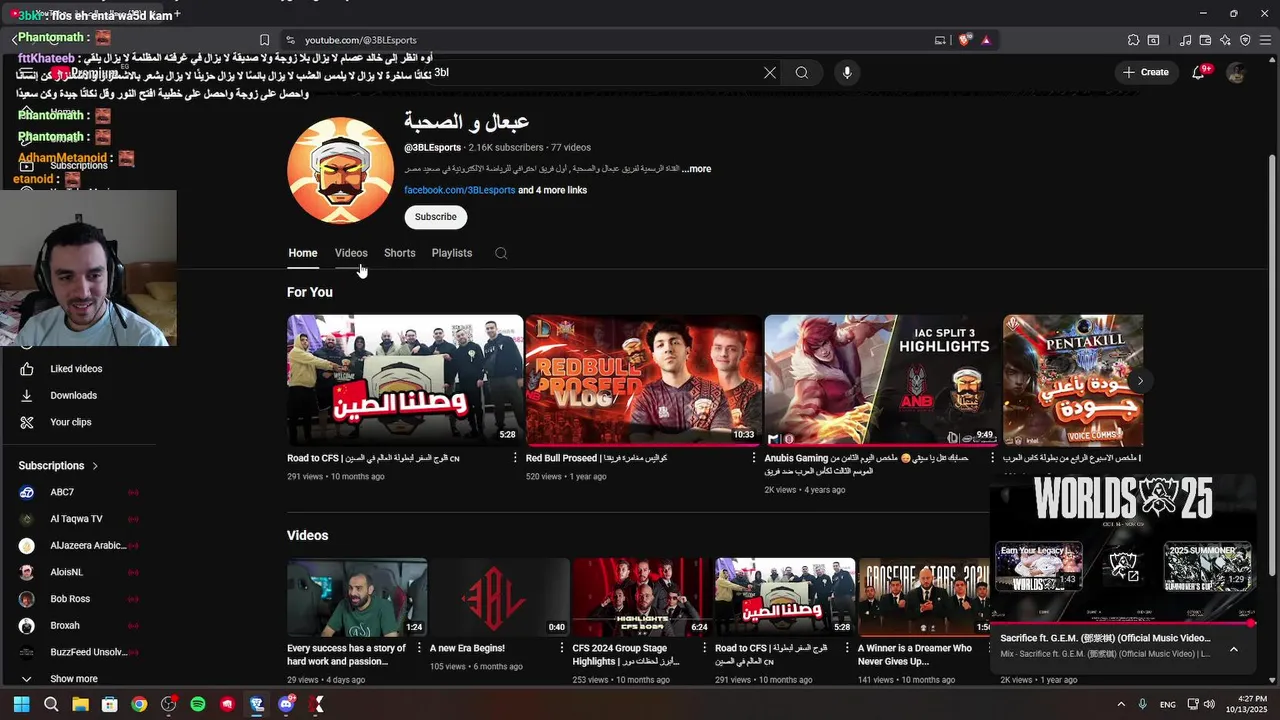Open the Road to CFS video thumbnail in For You

405,380
